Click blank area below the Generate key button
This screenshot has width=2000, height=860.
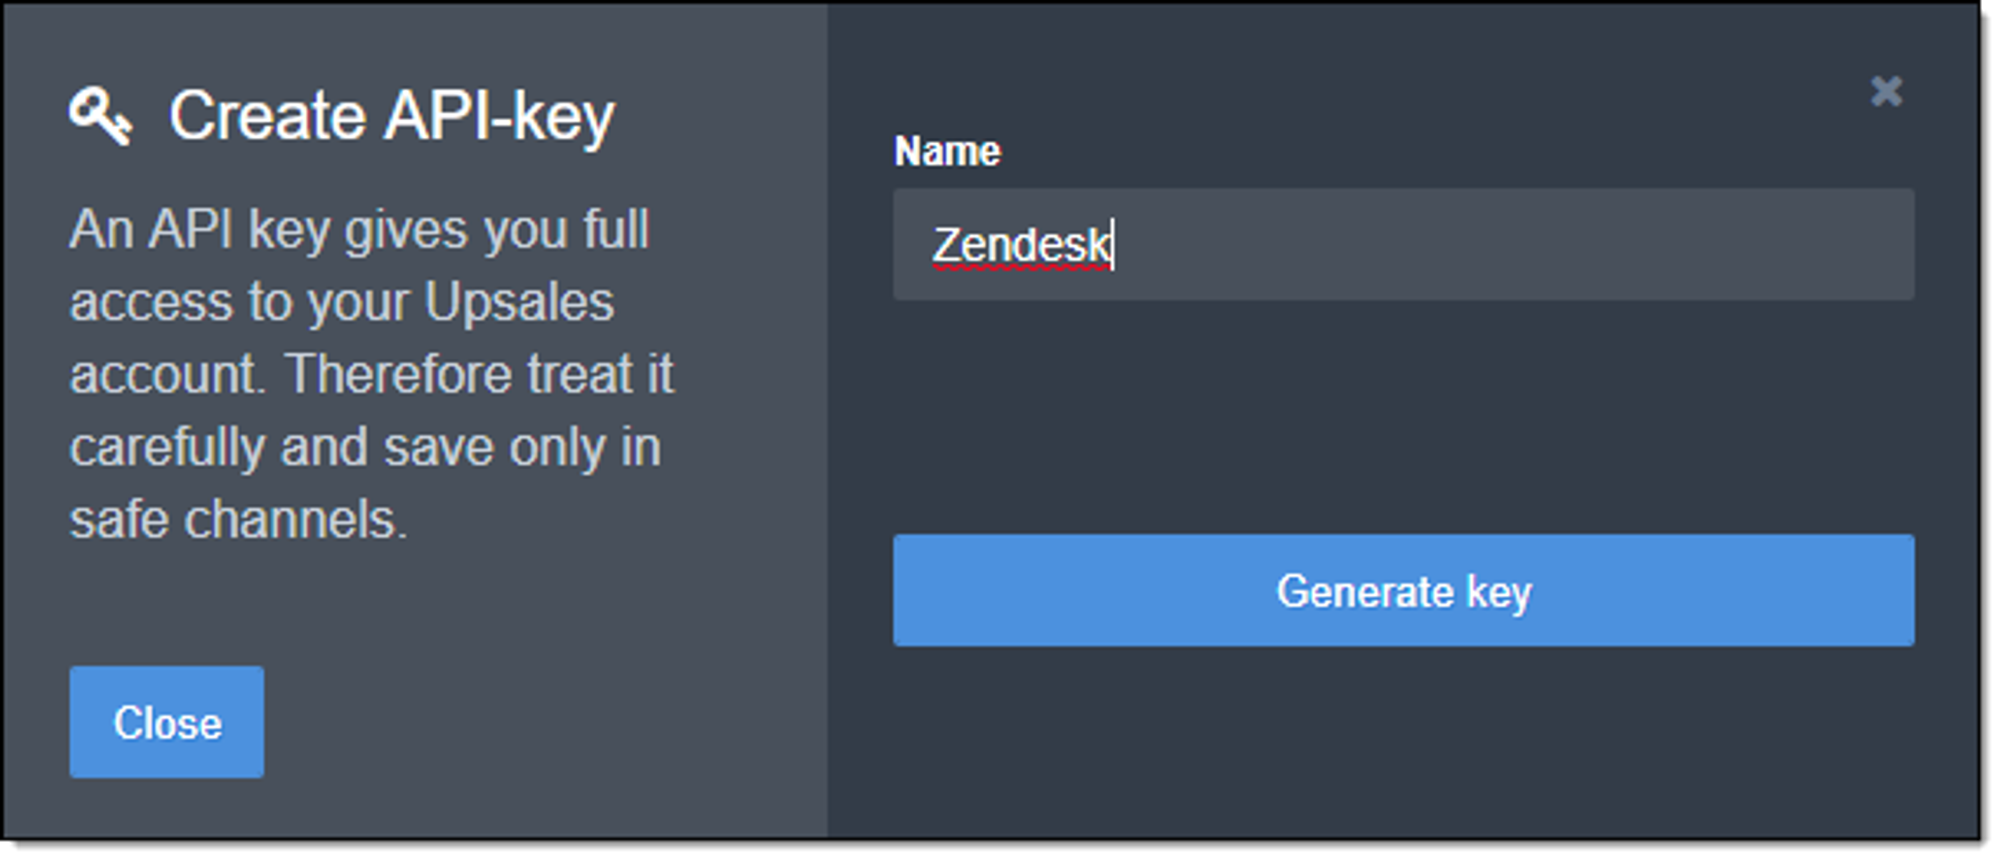point(1404,740)
